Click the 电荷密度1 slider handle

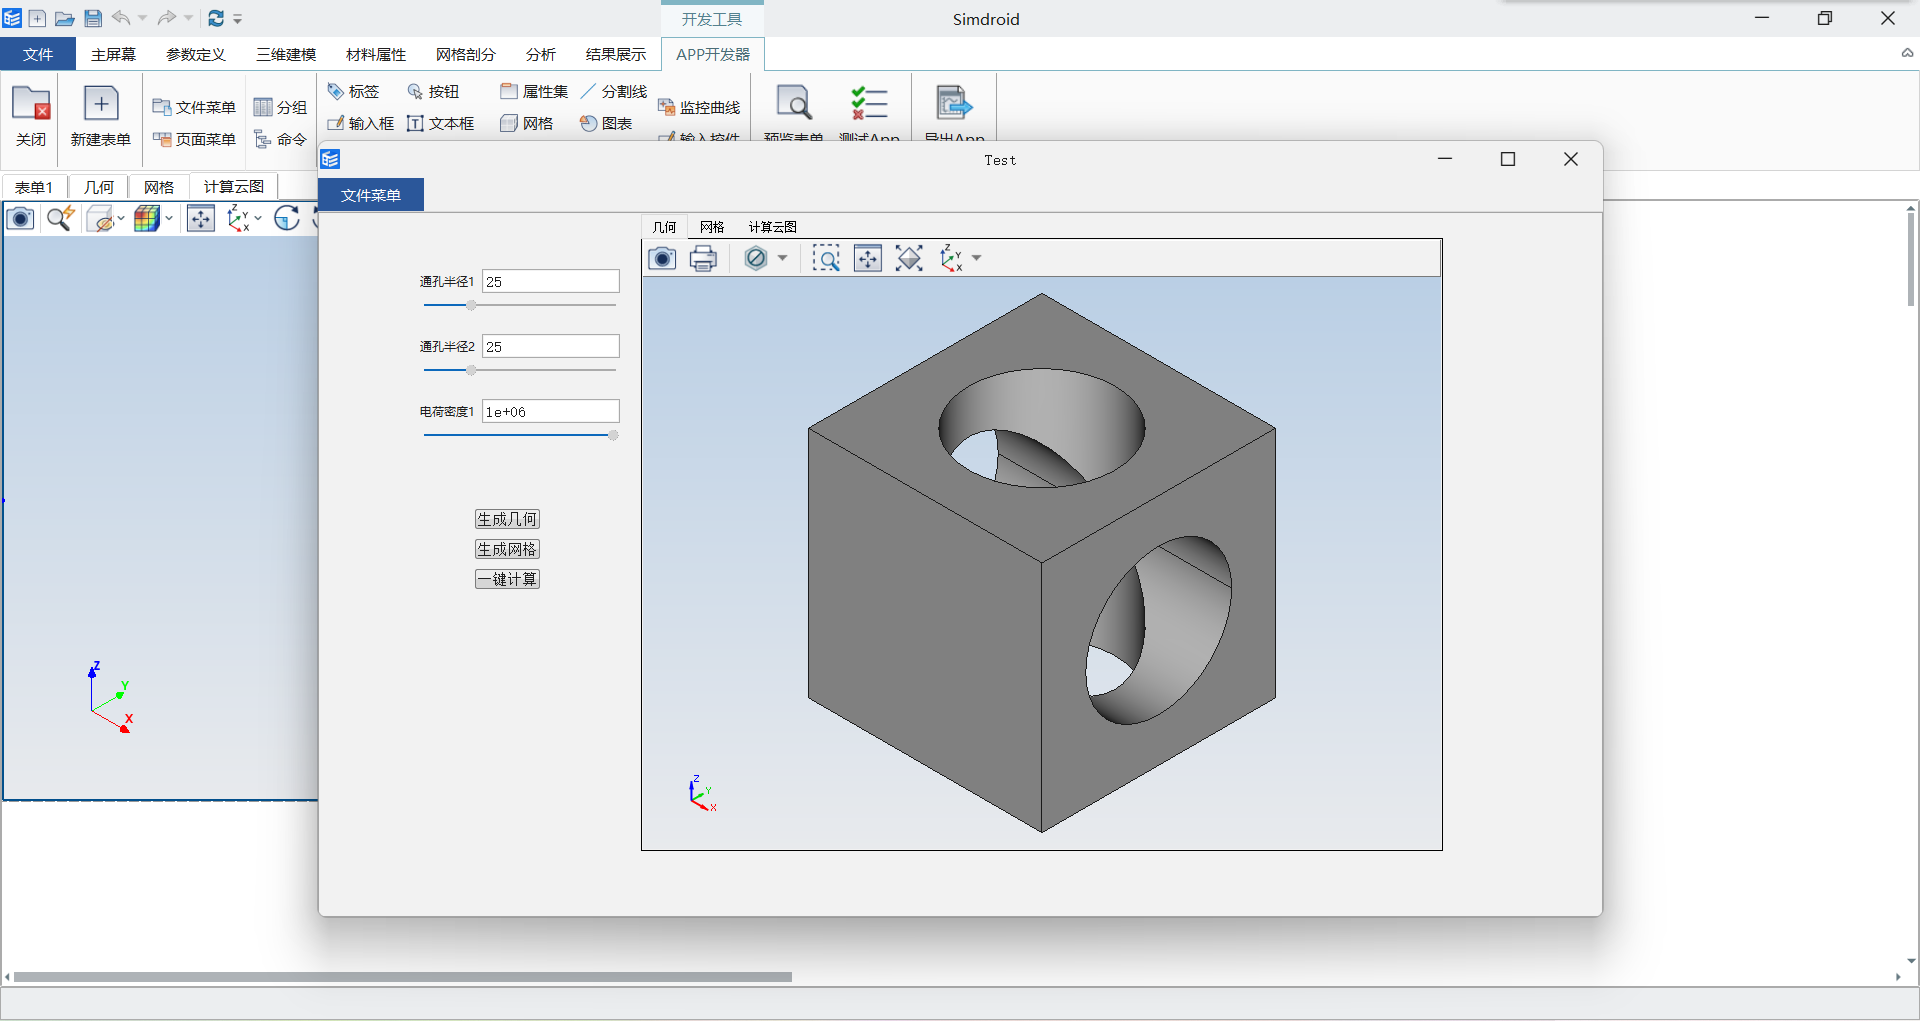(x=613, y=435)
